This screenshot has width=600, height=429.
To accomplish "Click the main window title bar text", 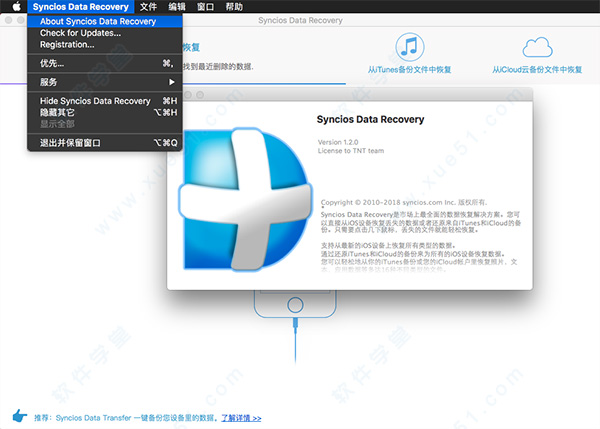I will [300, 20].
